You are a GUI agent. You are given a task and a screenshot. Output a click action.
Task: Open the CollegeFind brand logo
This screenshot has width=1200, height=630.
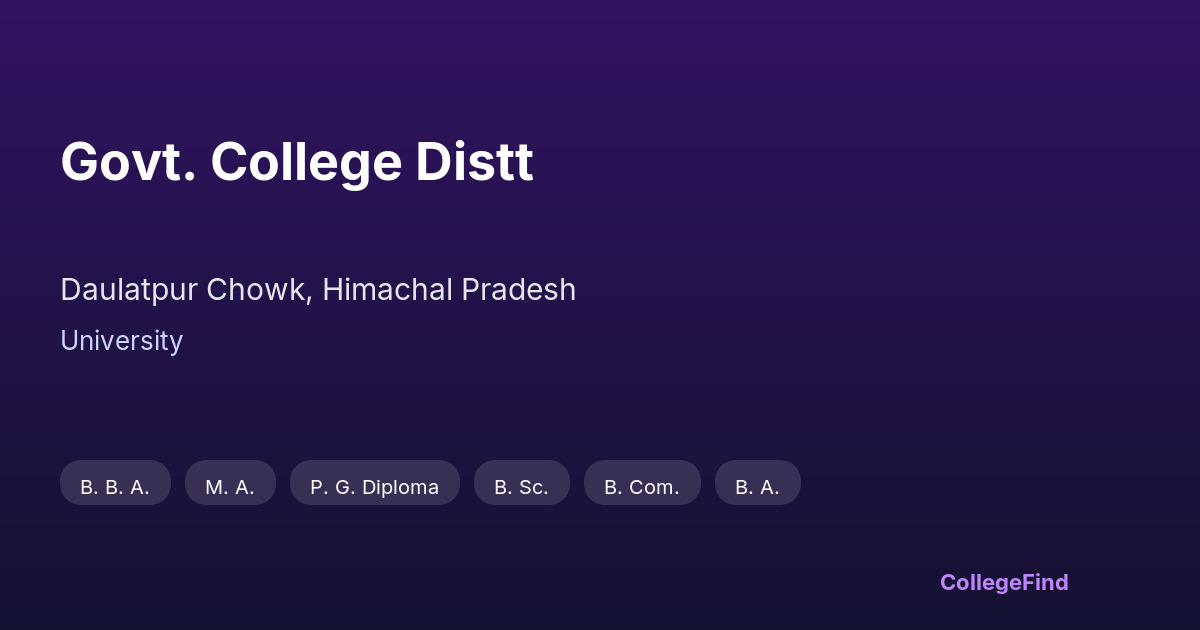1004,583
